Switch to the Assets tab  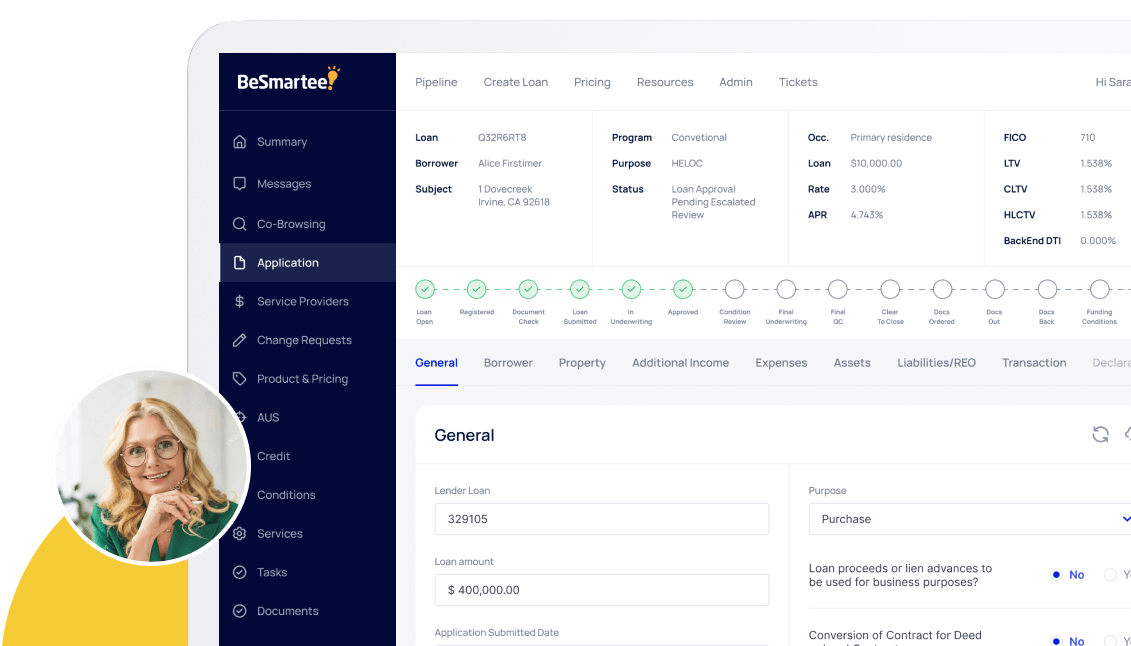click(x=852, y=363)
